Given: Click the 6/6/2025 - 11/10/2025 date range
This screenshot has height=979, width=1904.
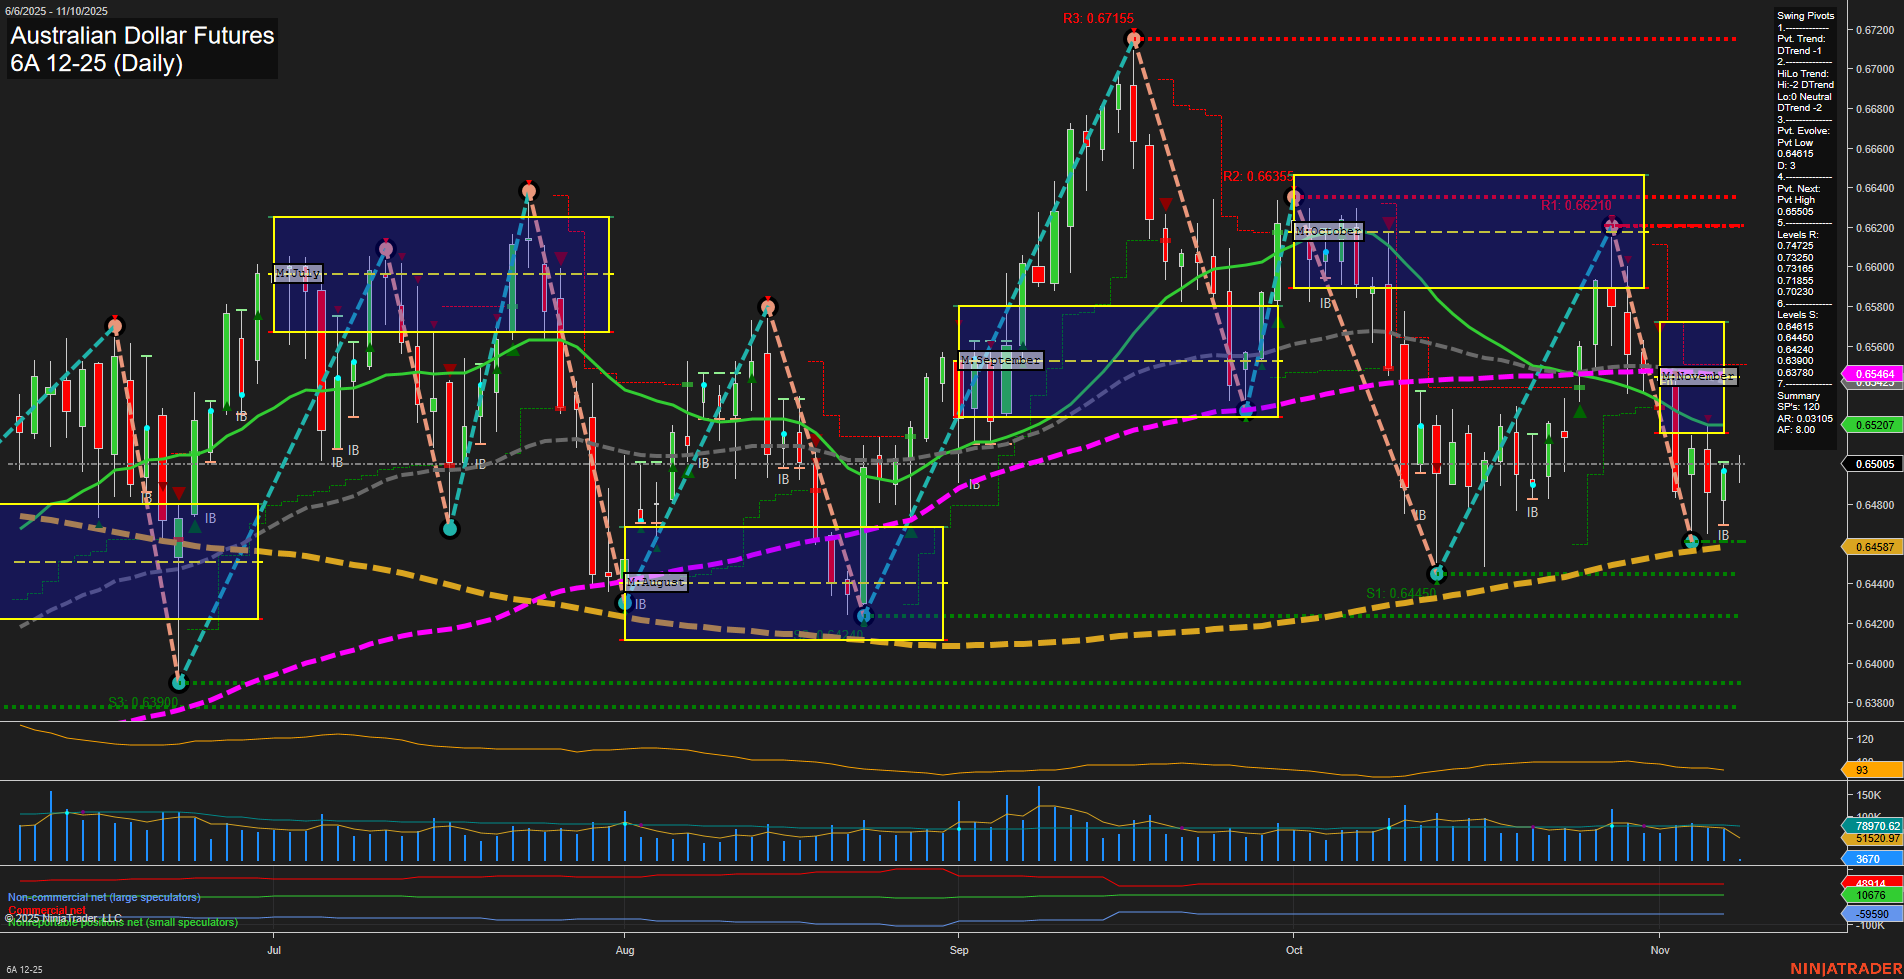Looking at the screenshot, I should (58, 10).
